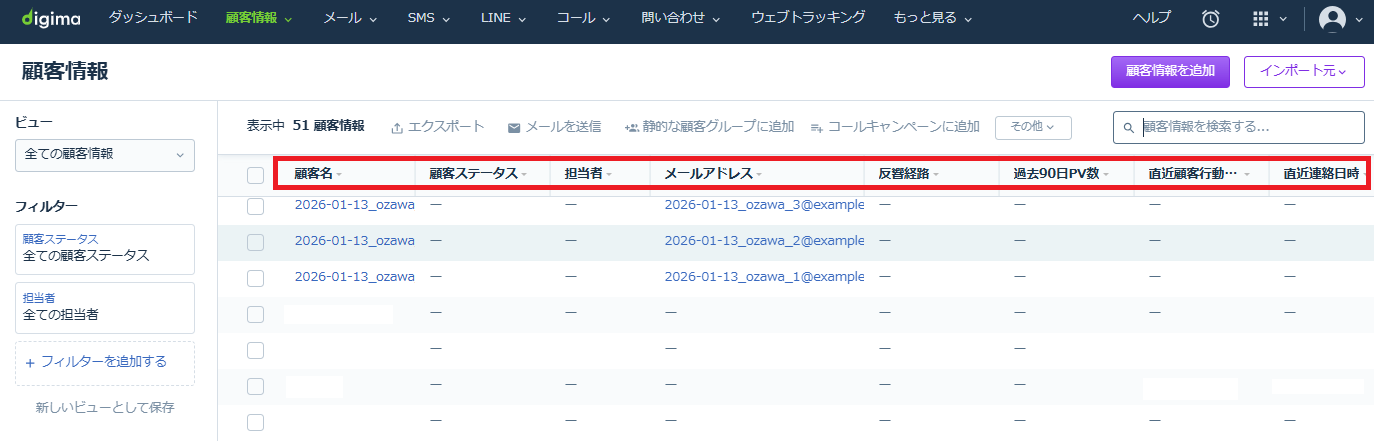This screenshot has height=441, width=1374.
Task: Sort by 顧客ステータス column header
Action: tap(479, 174)
